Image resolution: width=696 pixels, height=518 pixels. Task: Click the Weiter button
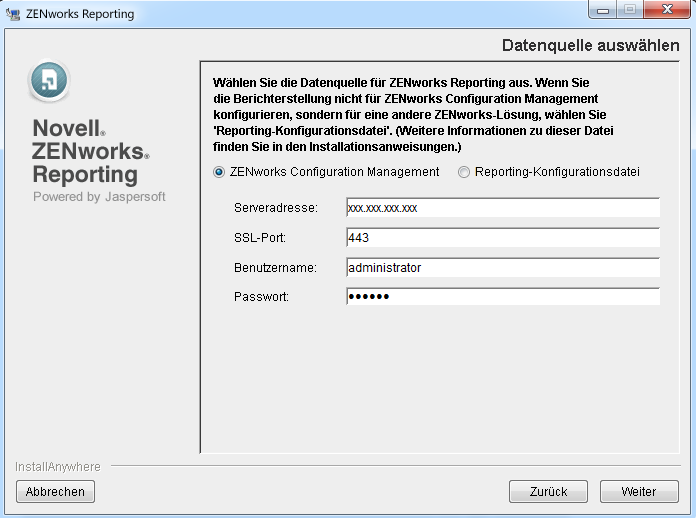[x=639, y=491]
